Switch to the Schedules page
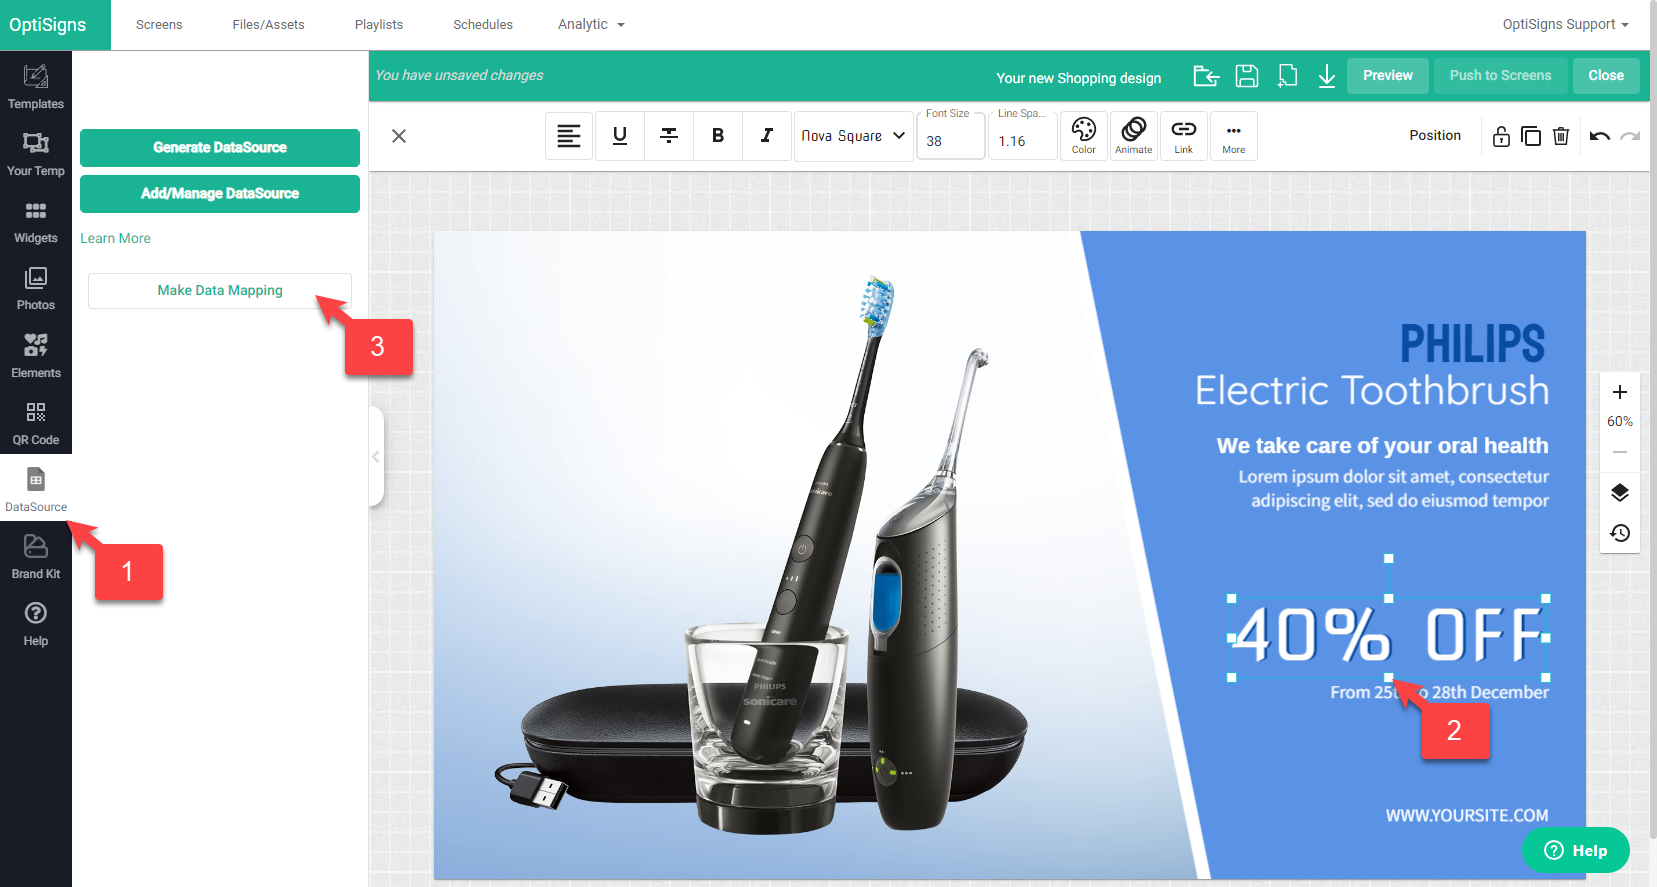Image resolution: width=1657 pixels, height=887 pixels. point(482,24)
